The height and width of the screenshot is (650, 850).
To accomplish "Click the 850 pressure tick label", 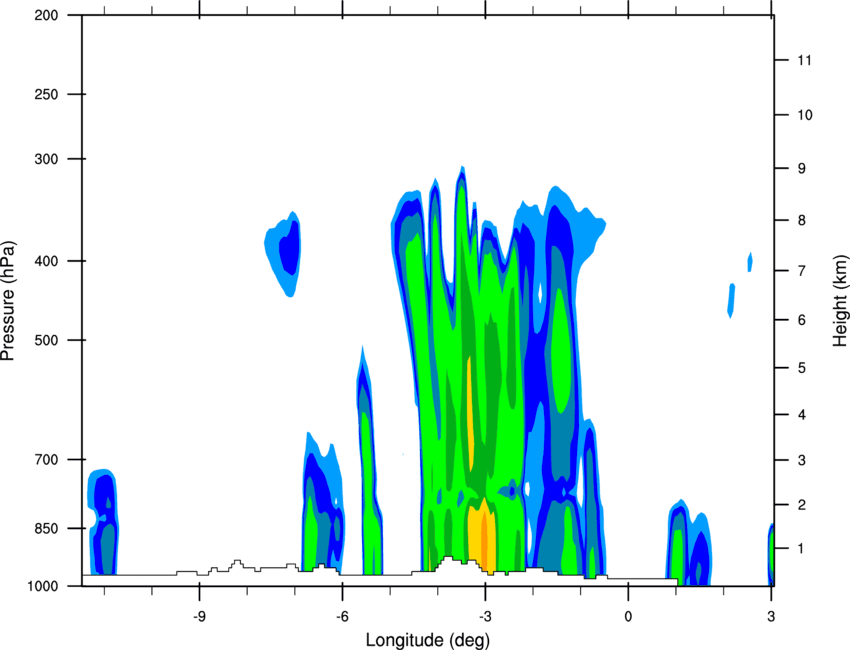I will 46,528.
